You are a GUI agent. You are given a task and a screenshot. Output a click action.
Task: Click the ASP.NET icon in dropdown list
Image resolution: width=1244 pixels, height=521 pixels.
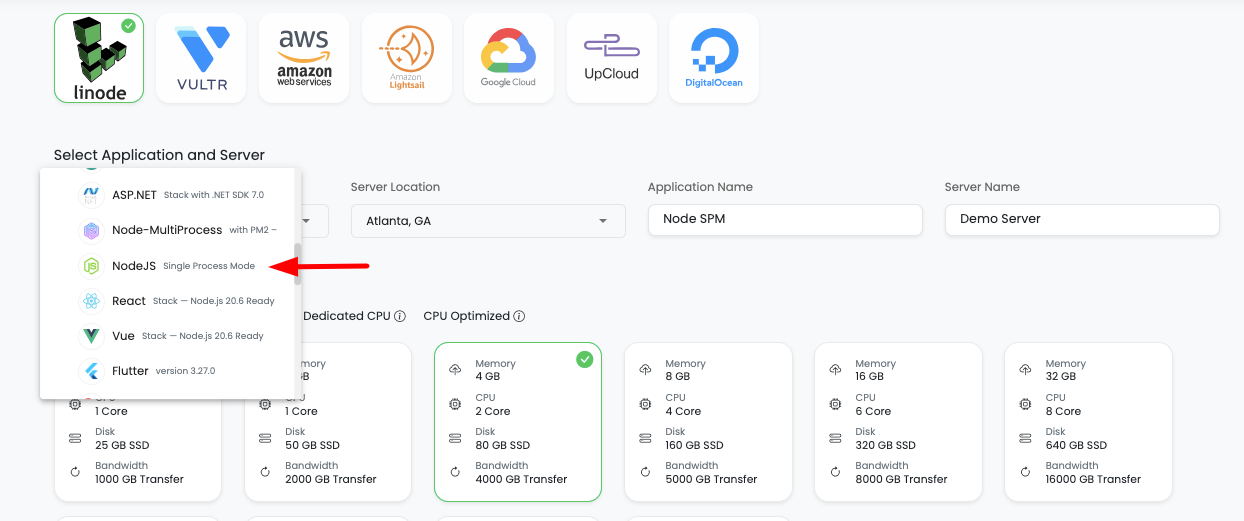tap(91, 195)
